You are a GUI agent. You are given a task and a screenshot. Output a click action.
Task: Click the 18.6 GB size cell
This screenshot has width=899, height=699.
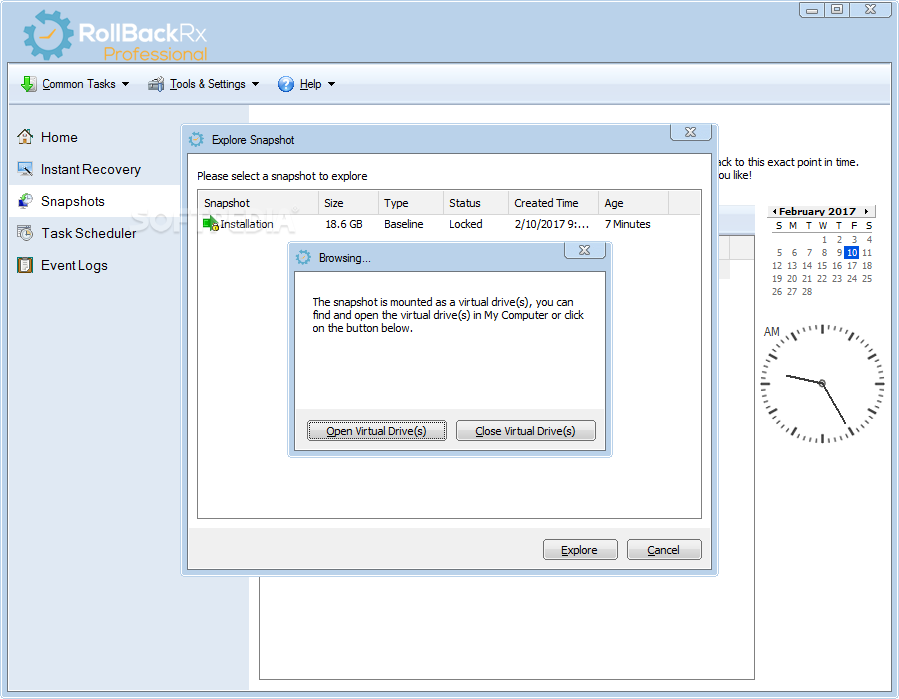tap(344, 224)
